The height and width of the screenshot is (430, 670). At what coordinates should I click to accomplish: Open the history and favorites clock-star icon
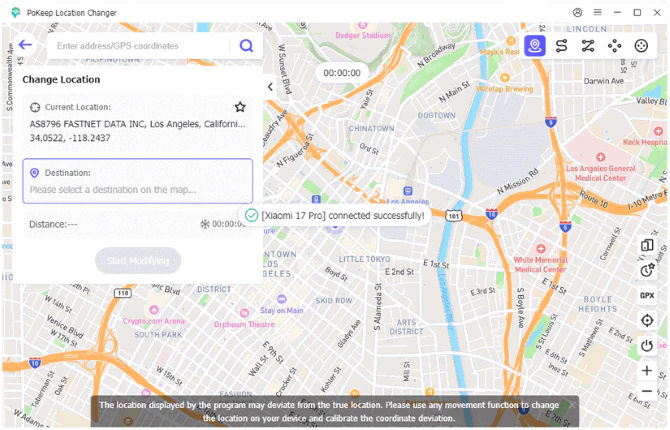[x=647, y=270]
